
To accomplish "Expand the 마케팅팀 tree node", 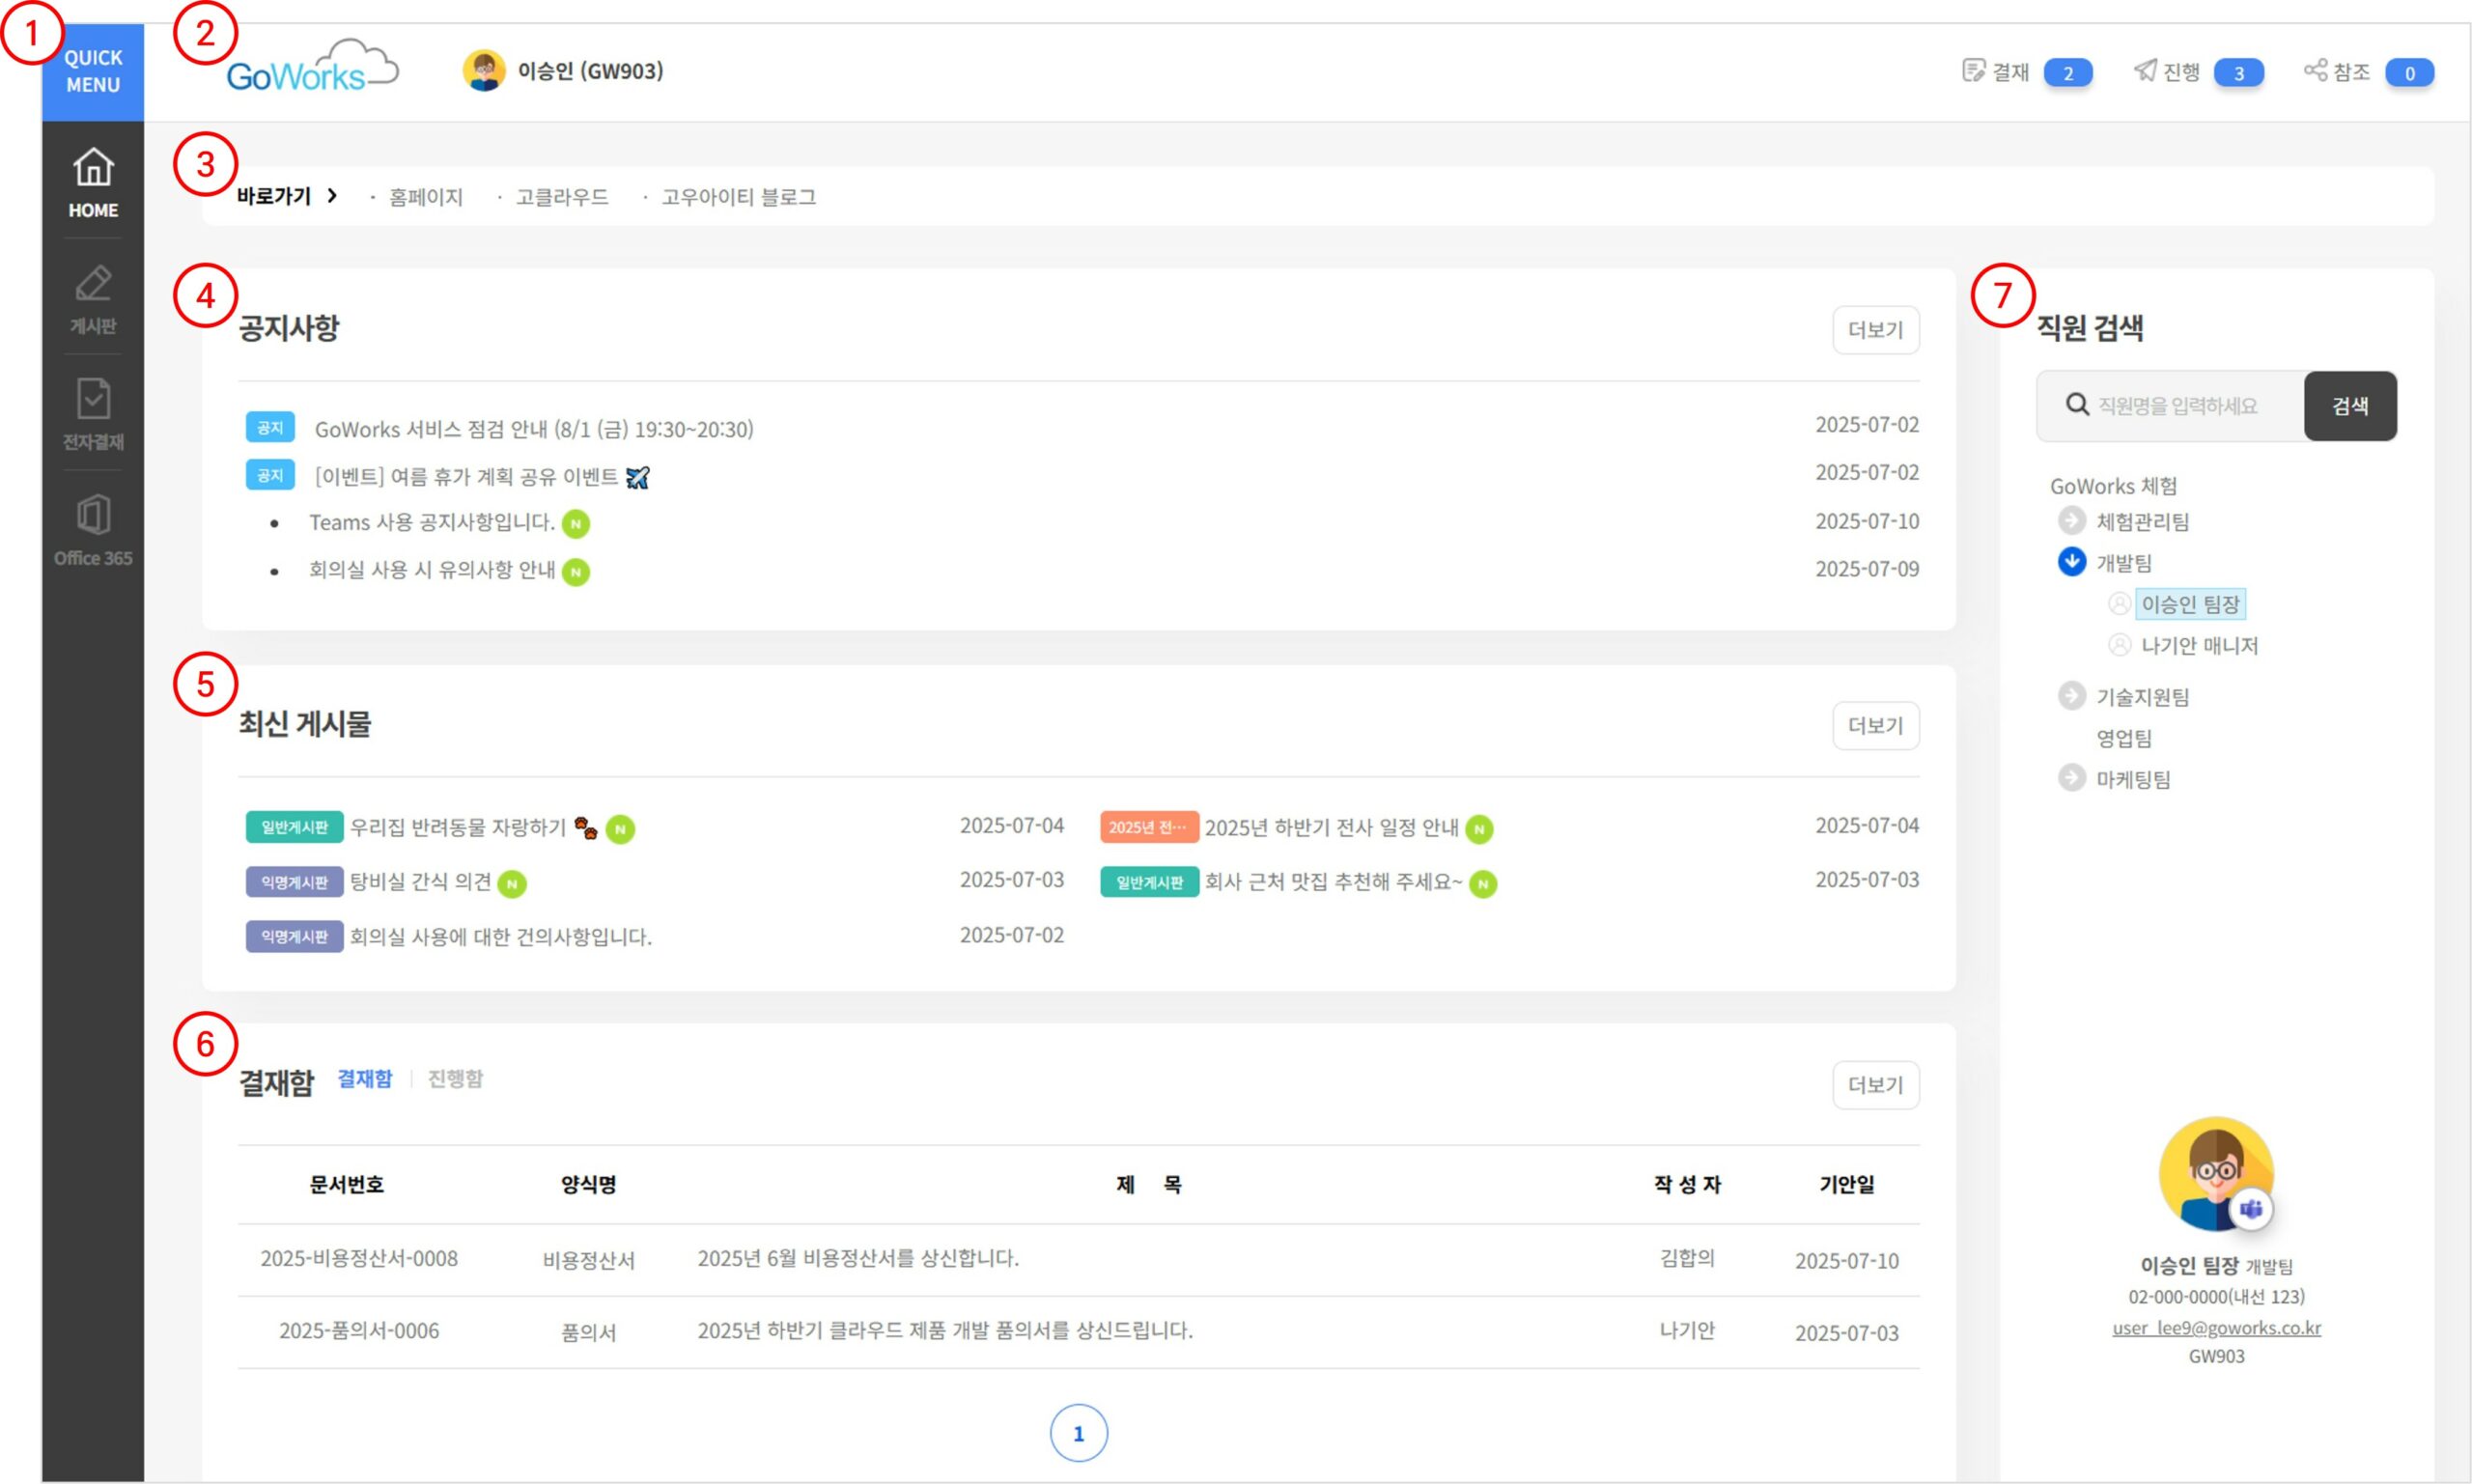I will click(x=2072, y=778).
